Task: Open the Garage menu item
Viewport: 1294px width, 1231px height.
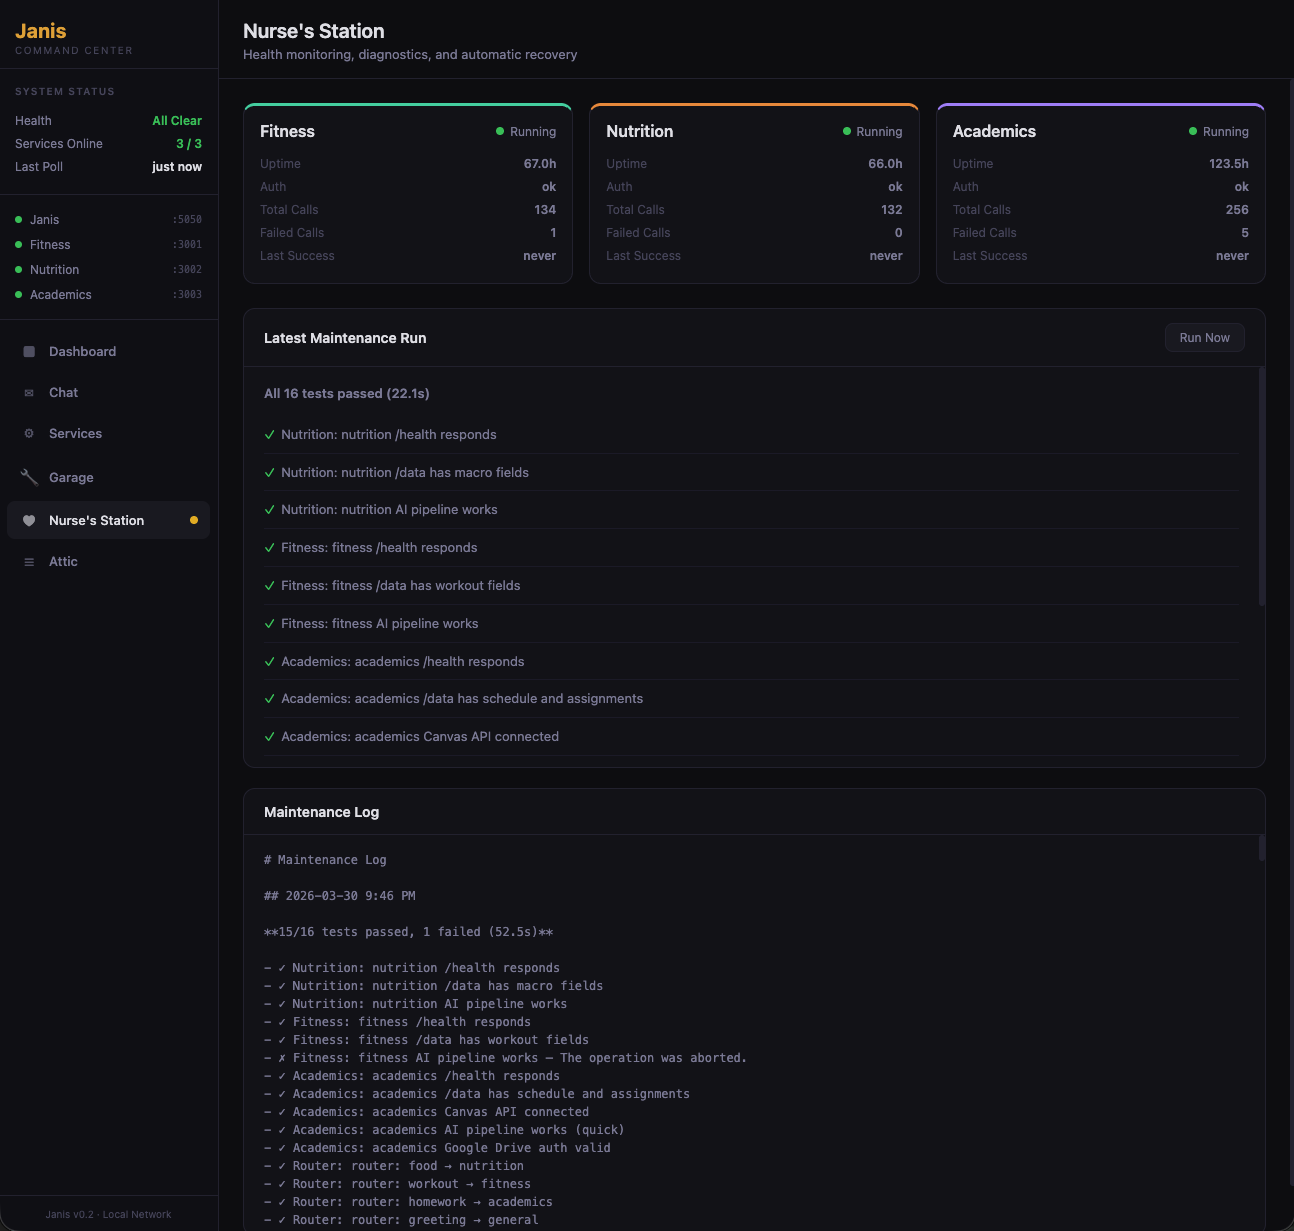Action: click(71, 478)
